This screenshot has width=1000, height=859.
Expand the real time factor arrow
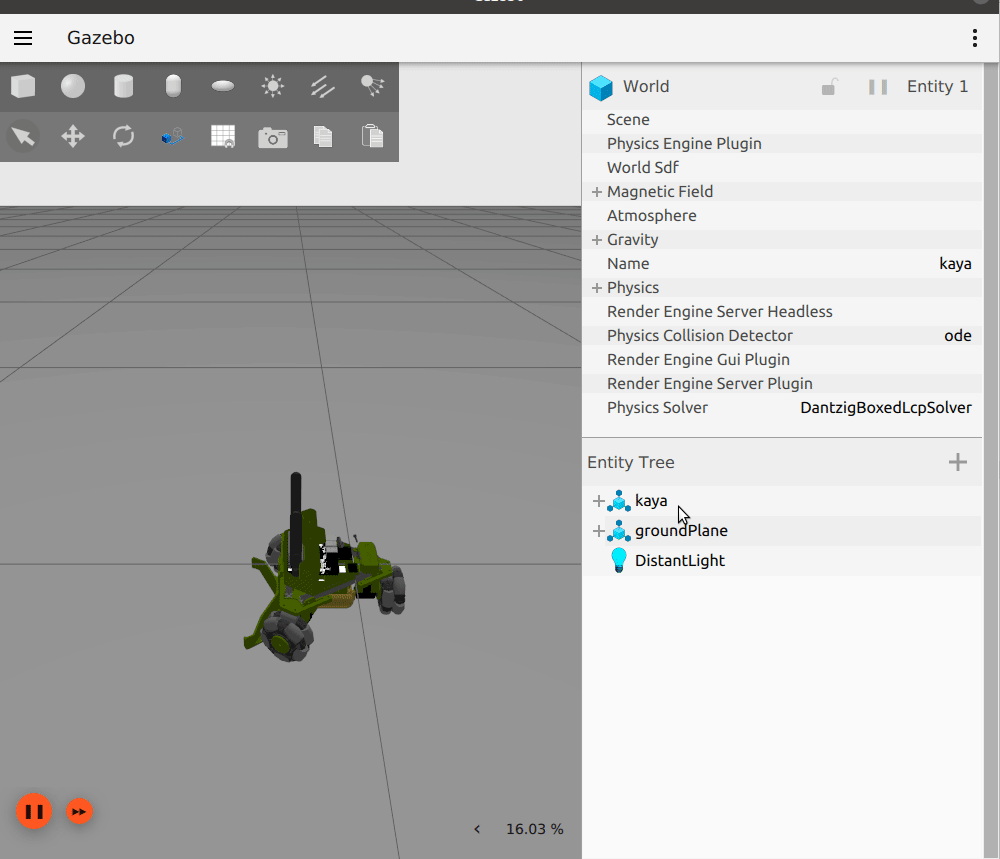(477, 829)
